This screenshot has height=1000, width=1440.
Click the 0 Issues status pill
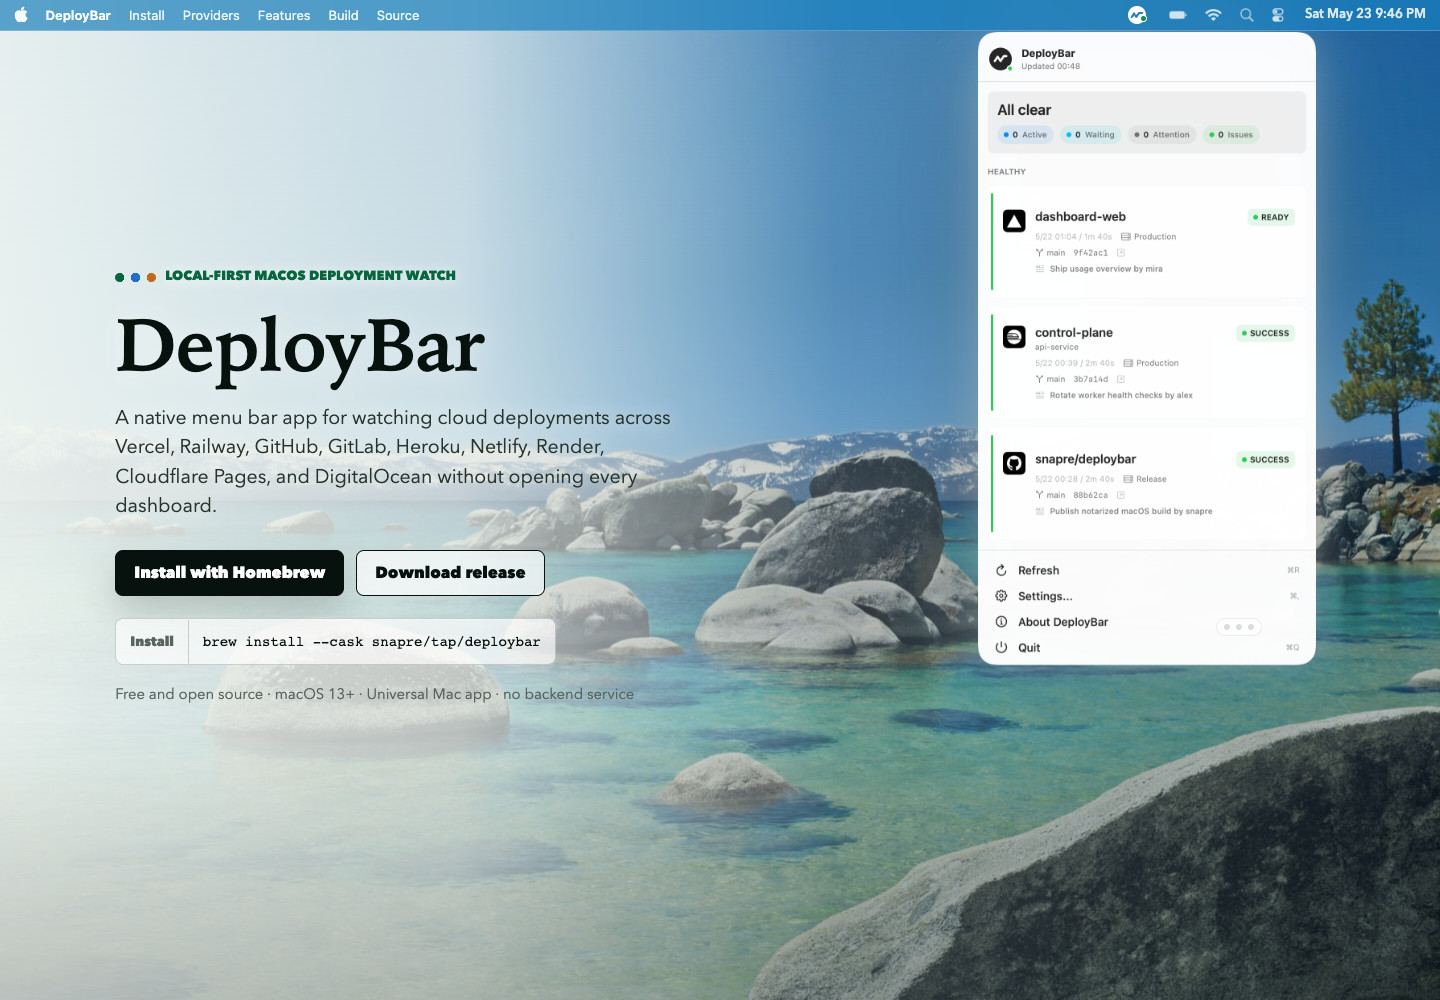[x=1231, y=135]
